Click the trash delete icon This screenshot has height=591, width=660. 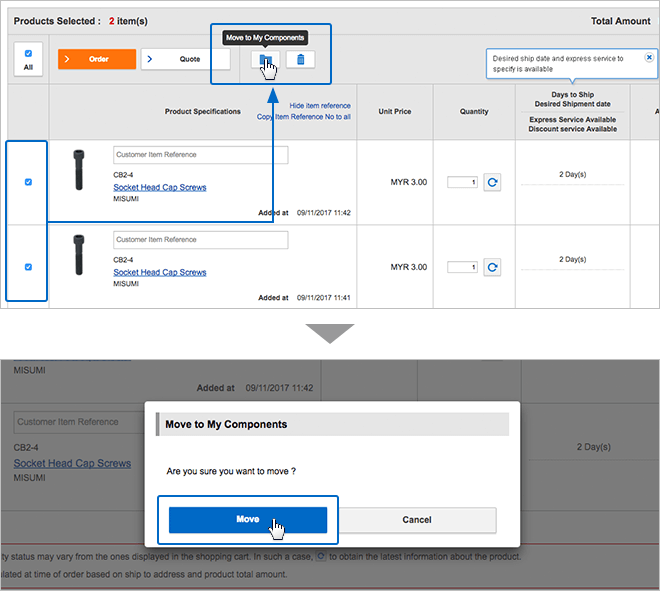pos(300,60)
